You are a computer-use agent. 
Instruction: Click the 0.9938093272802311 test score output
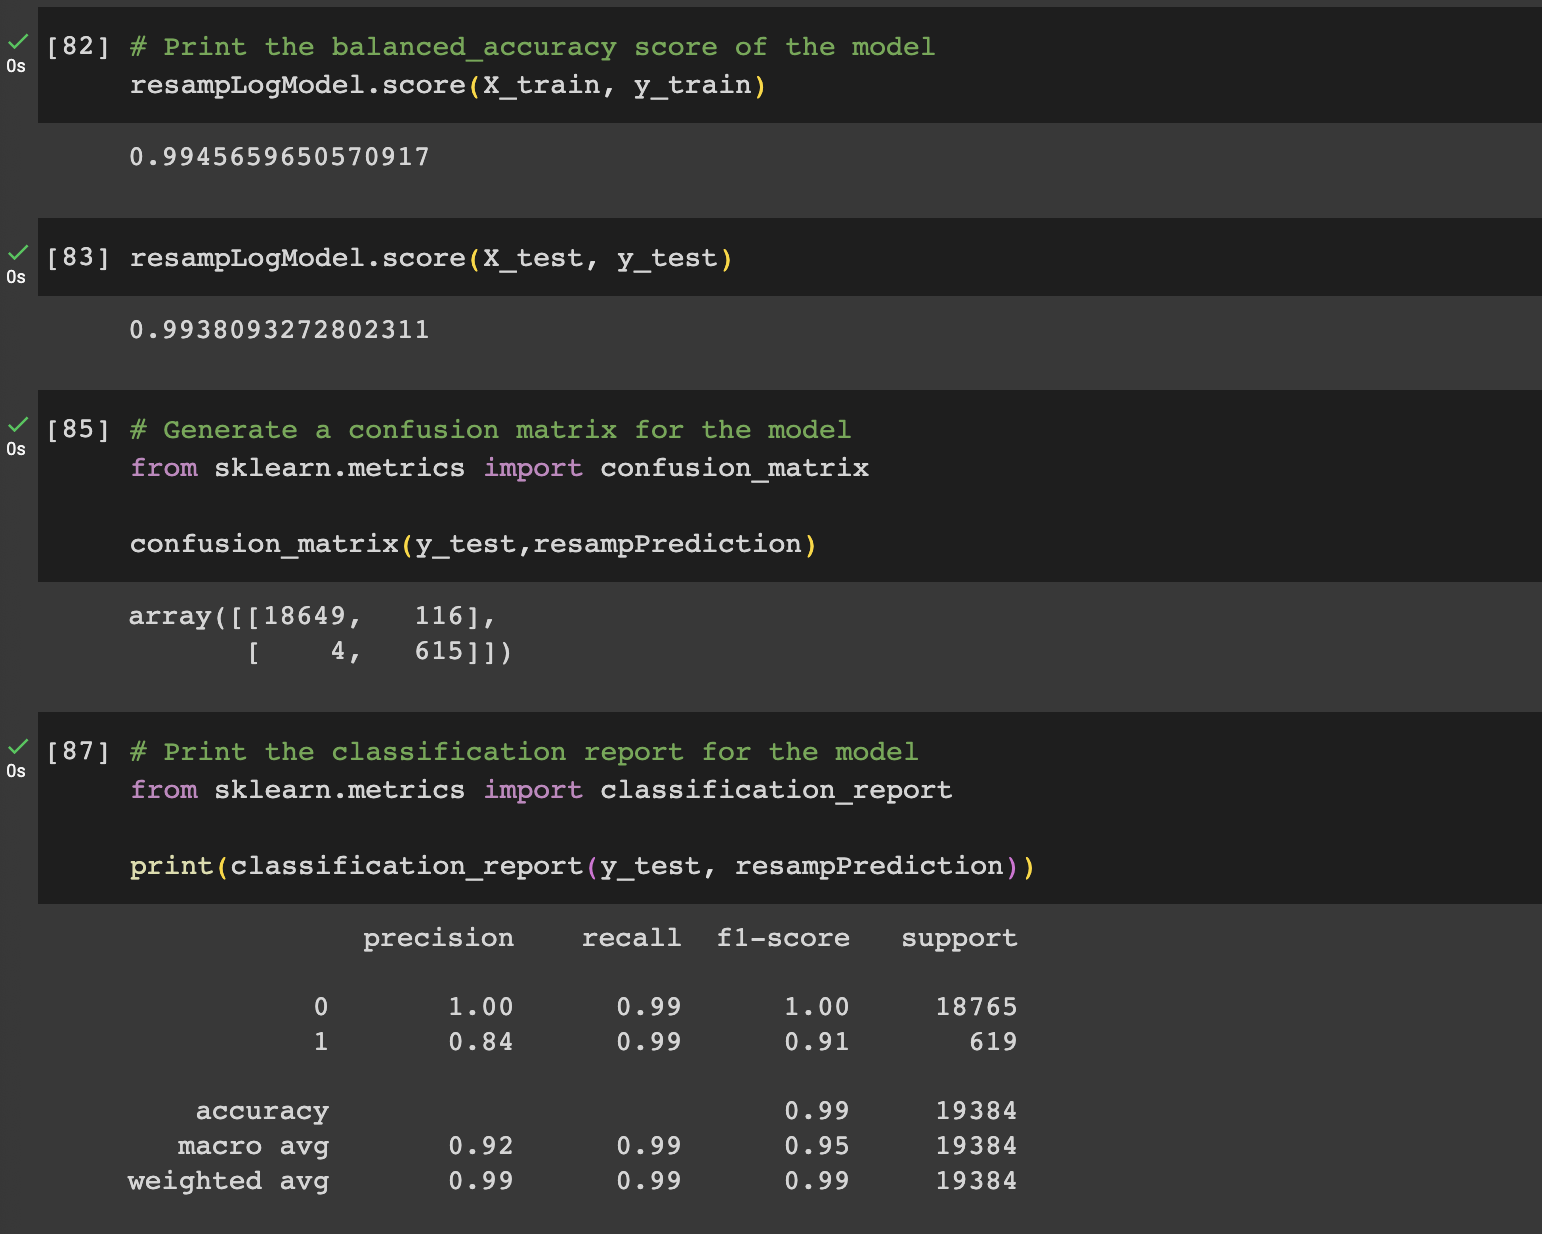[x=280, y=328]
